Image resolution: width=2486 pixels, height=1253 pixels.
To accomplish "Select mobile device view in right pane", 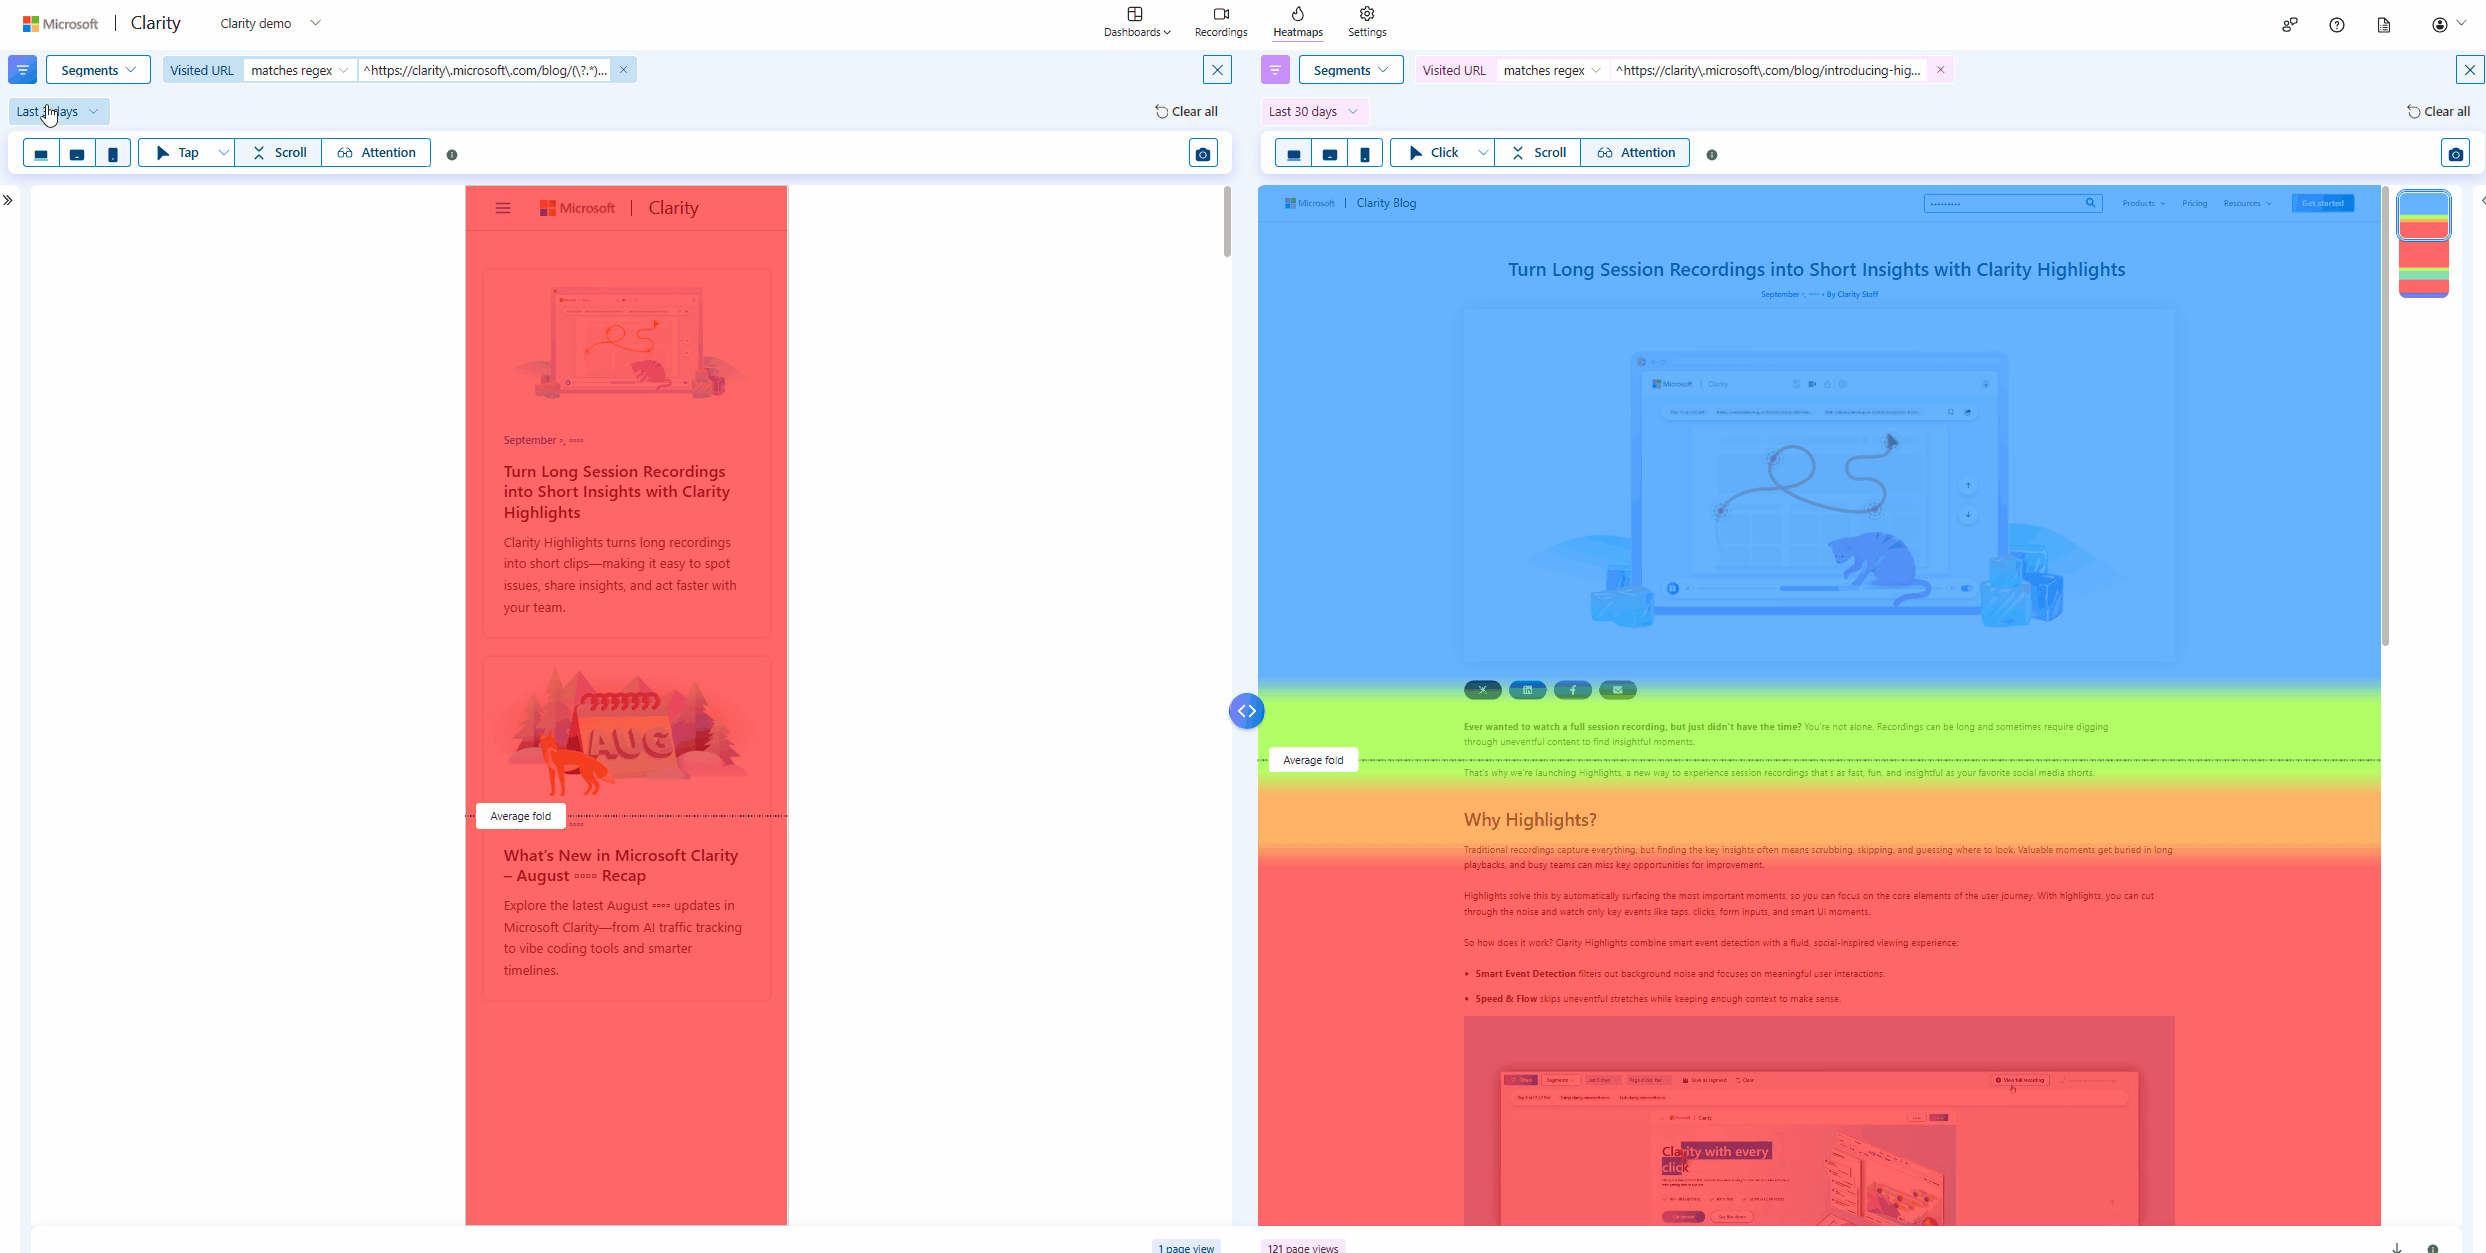I will (x=1365, y=153).
